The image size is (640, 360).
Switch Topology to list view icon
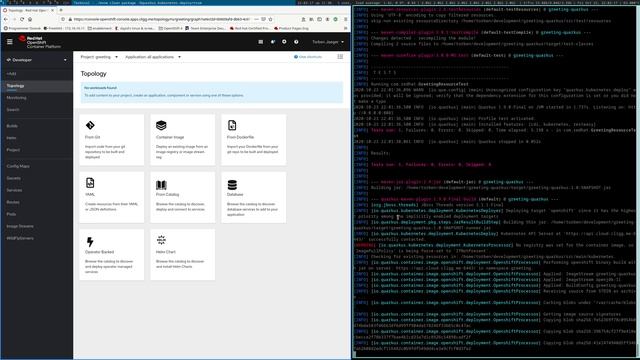pyautogui.click(x=340, y=57)
